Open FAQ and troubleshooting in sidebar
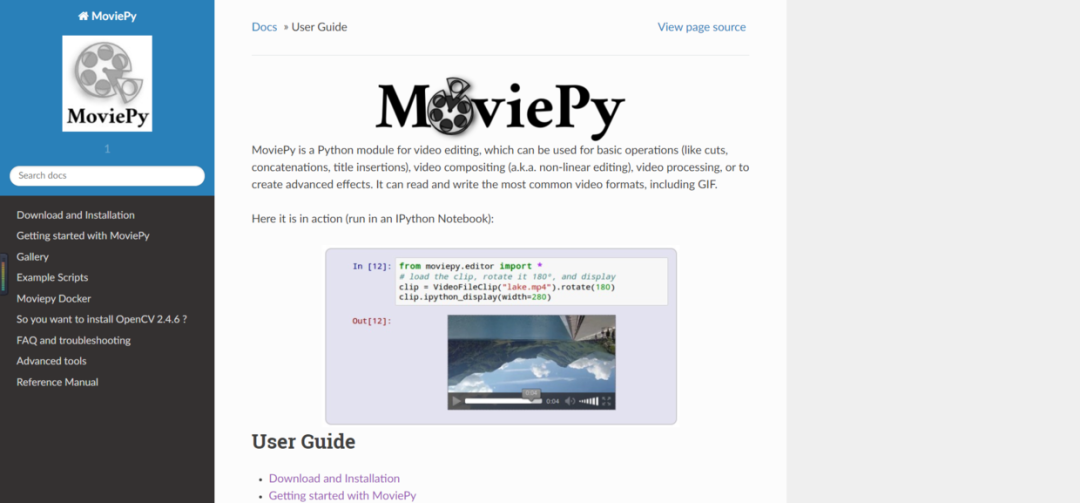This screenshot has width=1080, height=503. [x=74, y=340]
